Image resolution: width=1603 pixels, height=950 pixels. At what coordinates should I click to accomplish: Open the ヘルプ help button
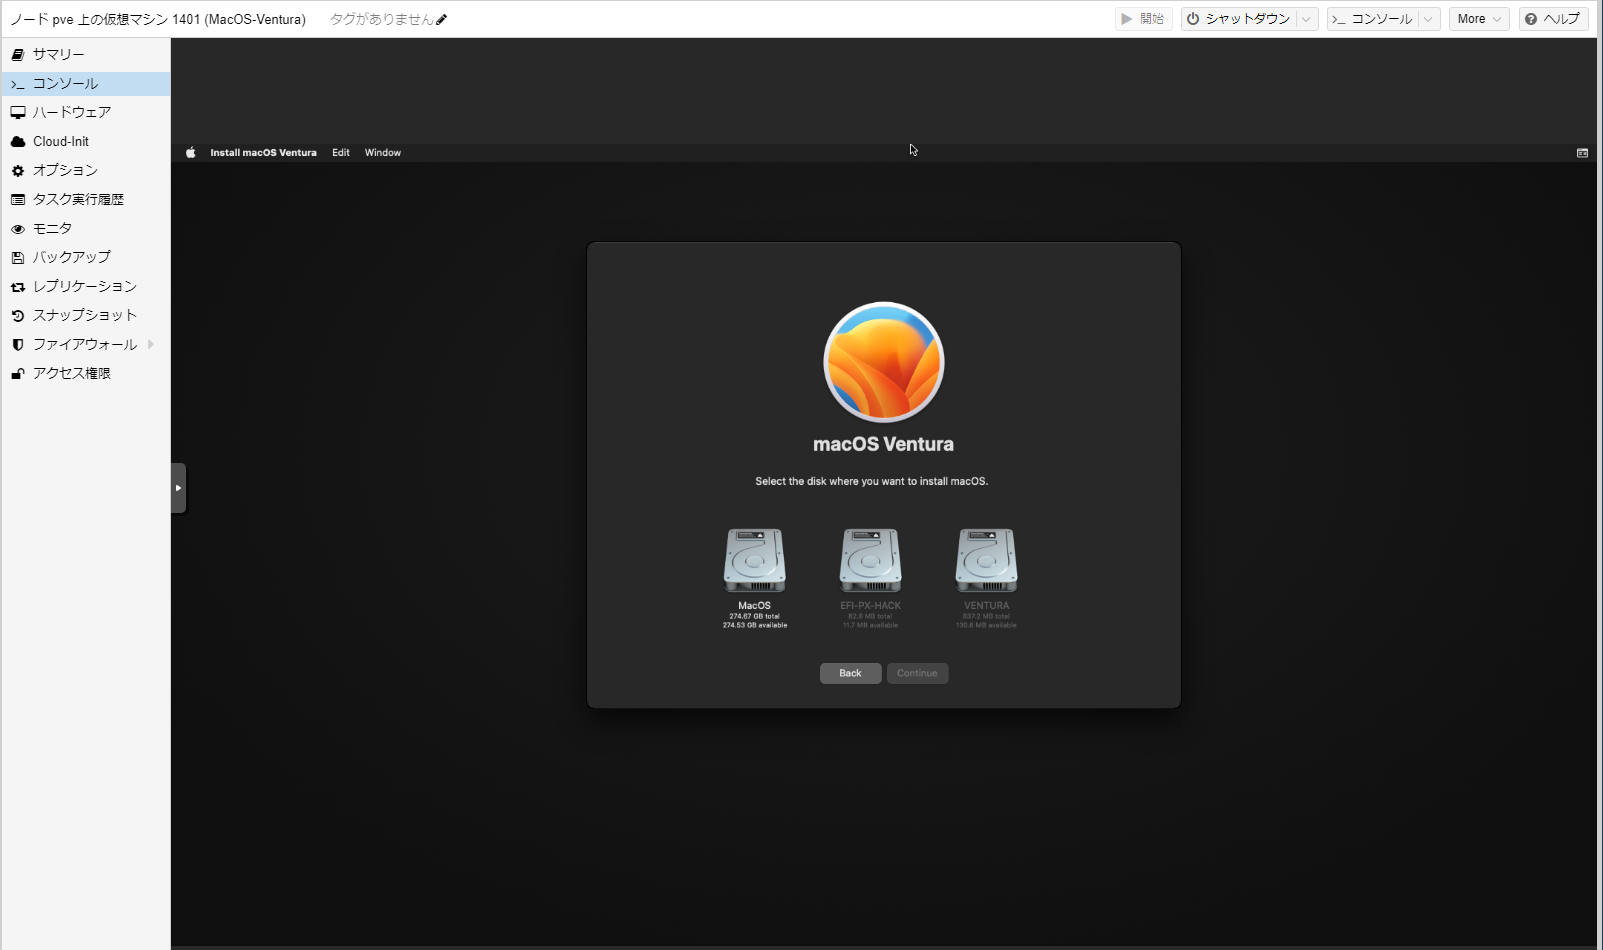pyautogui.click(x=1553, y=19)
